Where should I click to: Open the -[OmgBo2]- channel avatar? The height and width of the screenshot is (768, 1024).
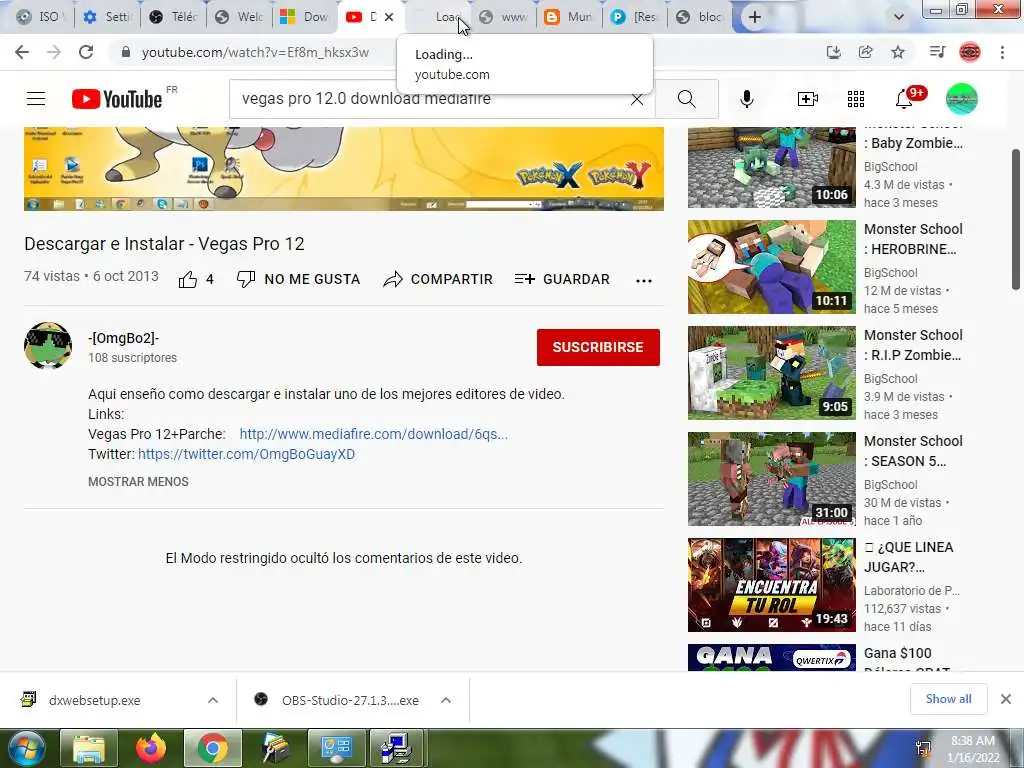pos(48,345)
